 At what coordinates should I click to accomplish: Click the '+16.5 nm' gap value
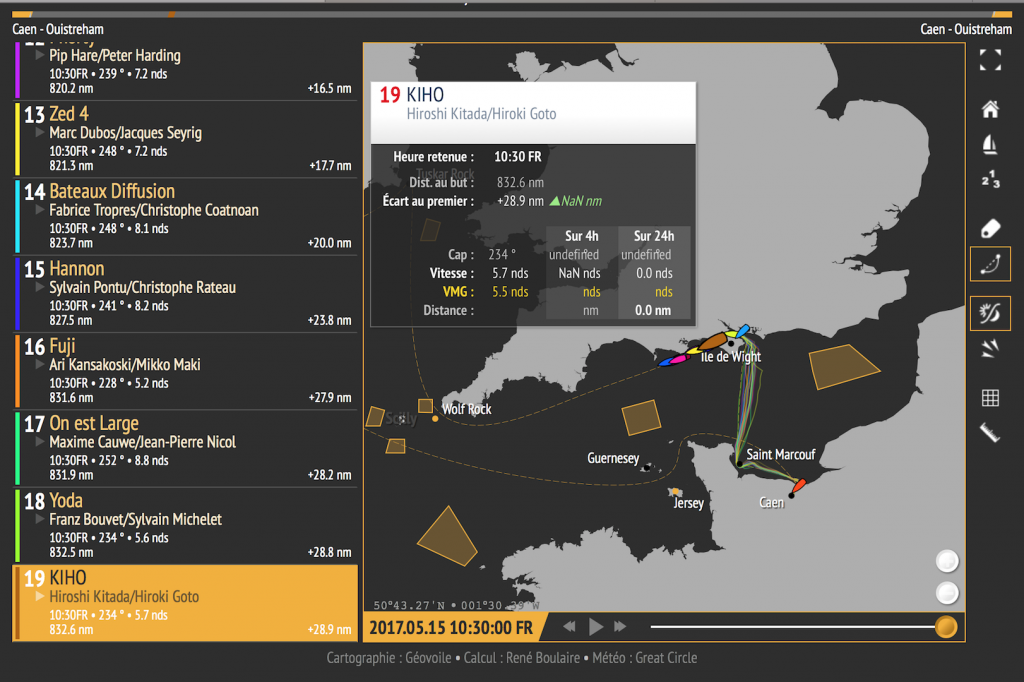[329, 88]
